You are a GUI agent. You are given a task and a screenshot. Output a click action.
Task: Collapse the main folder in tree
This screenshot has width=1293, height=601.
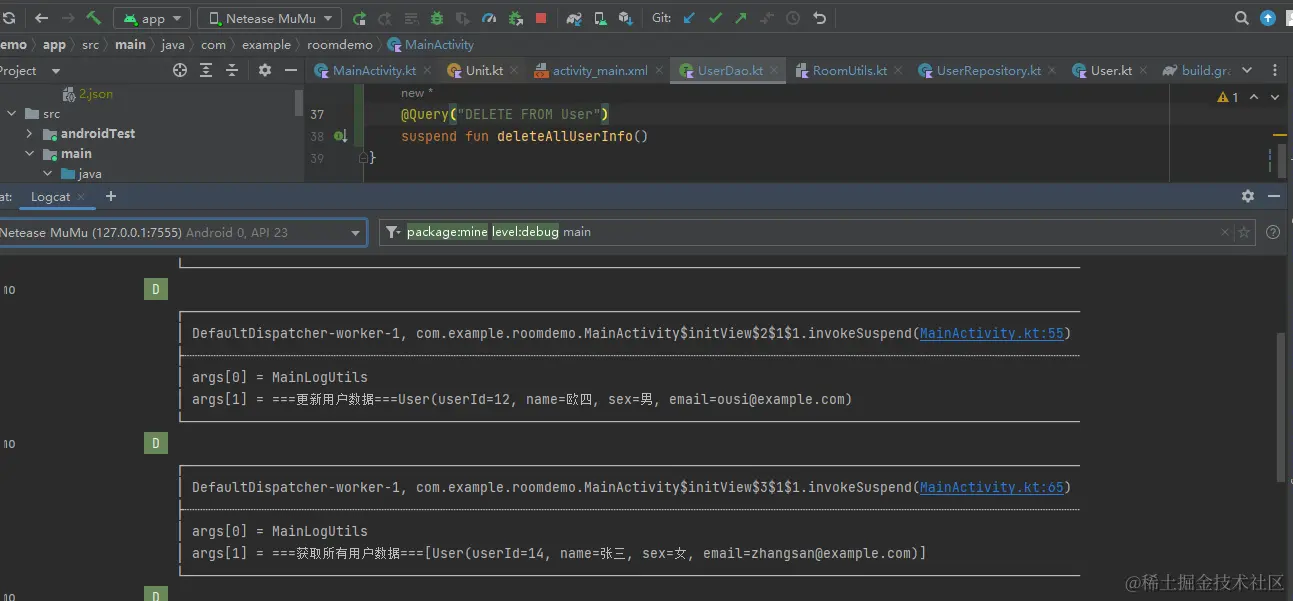pos(29,154)
